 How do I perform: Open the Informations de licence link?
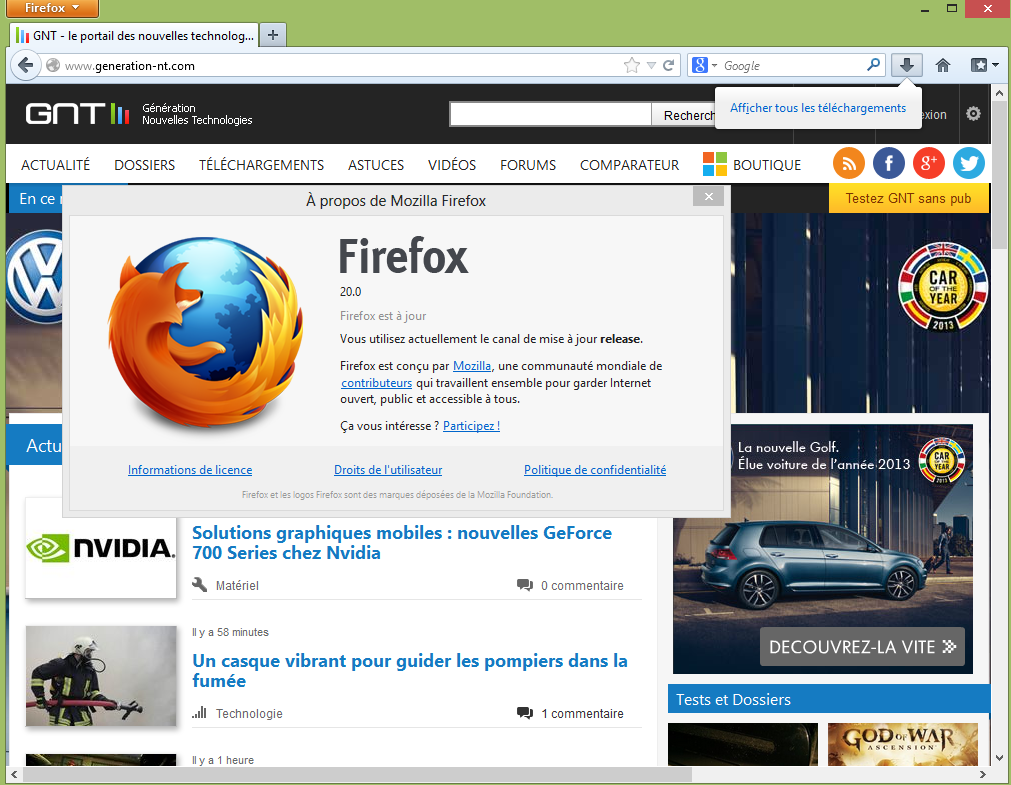pyautogui.click(x=190, y=470)
